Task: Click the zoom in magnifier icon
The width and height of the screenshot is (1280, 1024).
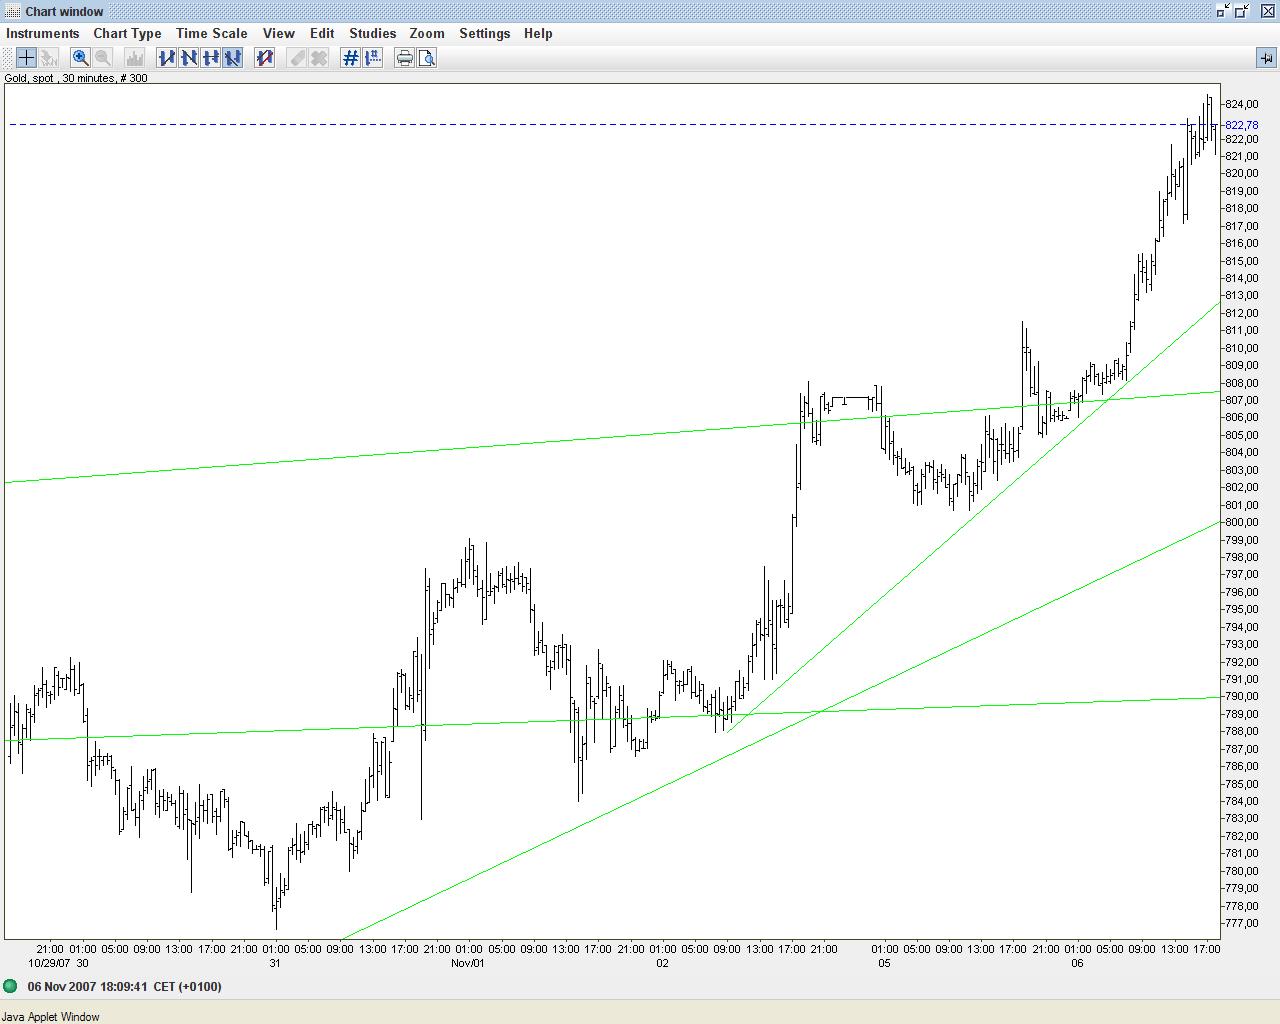Action: pos(80,58)
